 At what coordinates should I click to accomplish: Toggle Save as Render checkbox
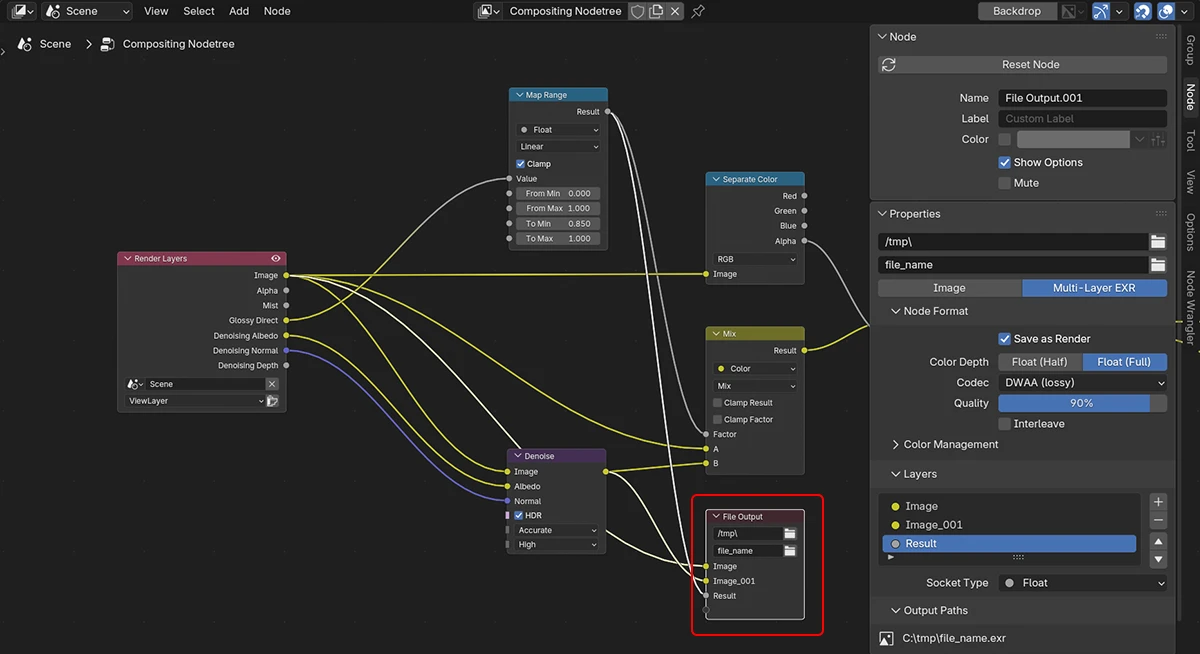click(x=1004, y=339)
